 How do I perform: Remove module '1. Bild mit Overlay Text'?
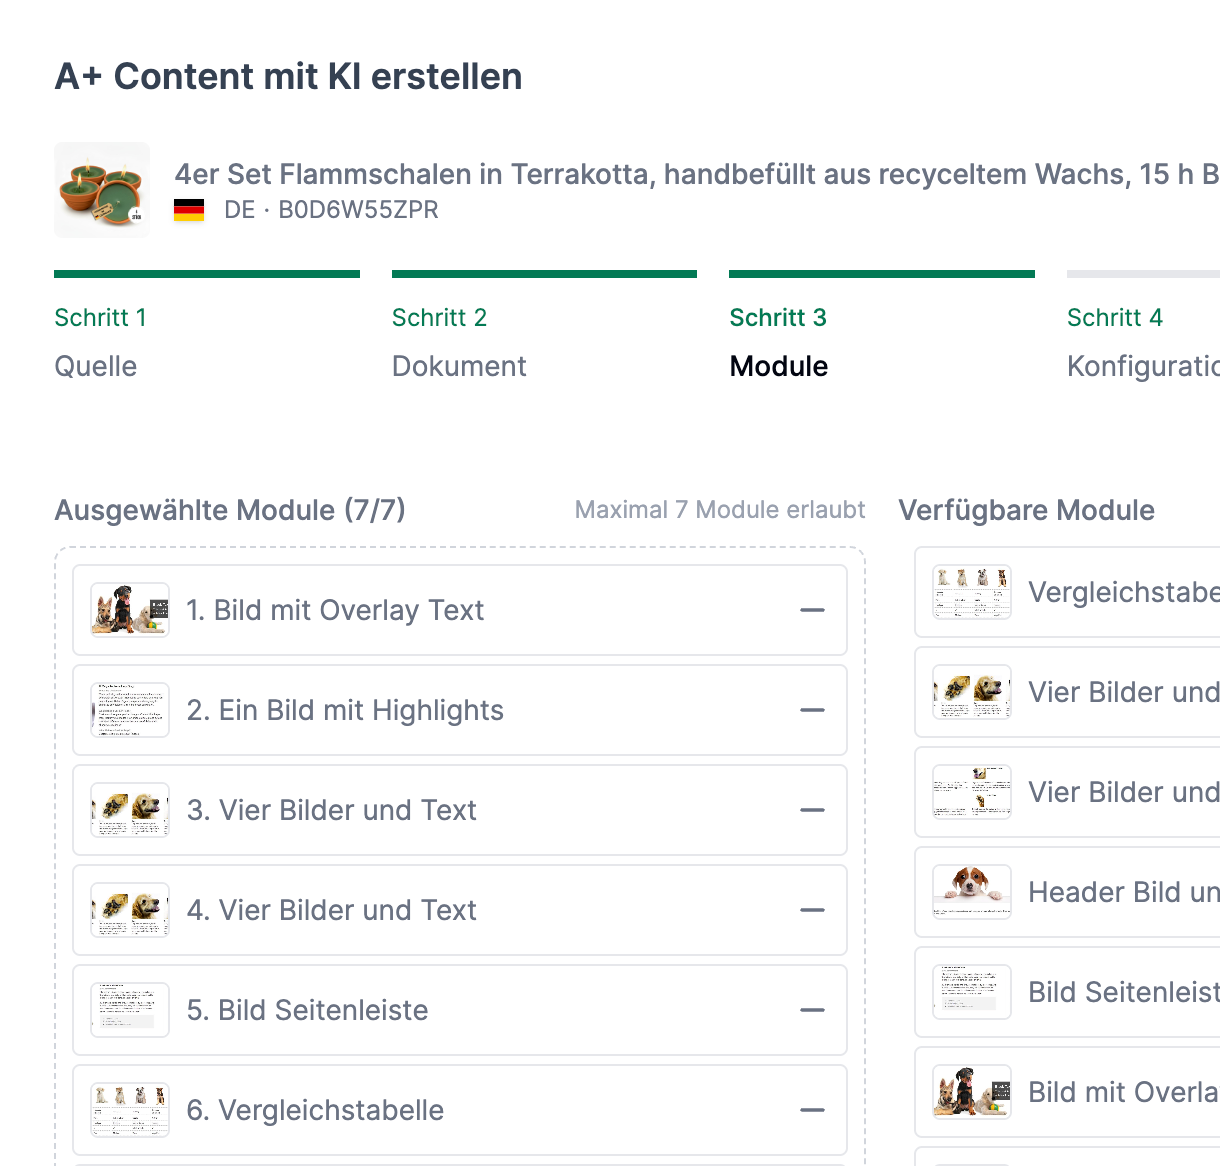813,609
